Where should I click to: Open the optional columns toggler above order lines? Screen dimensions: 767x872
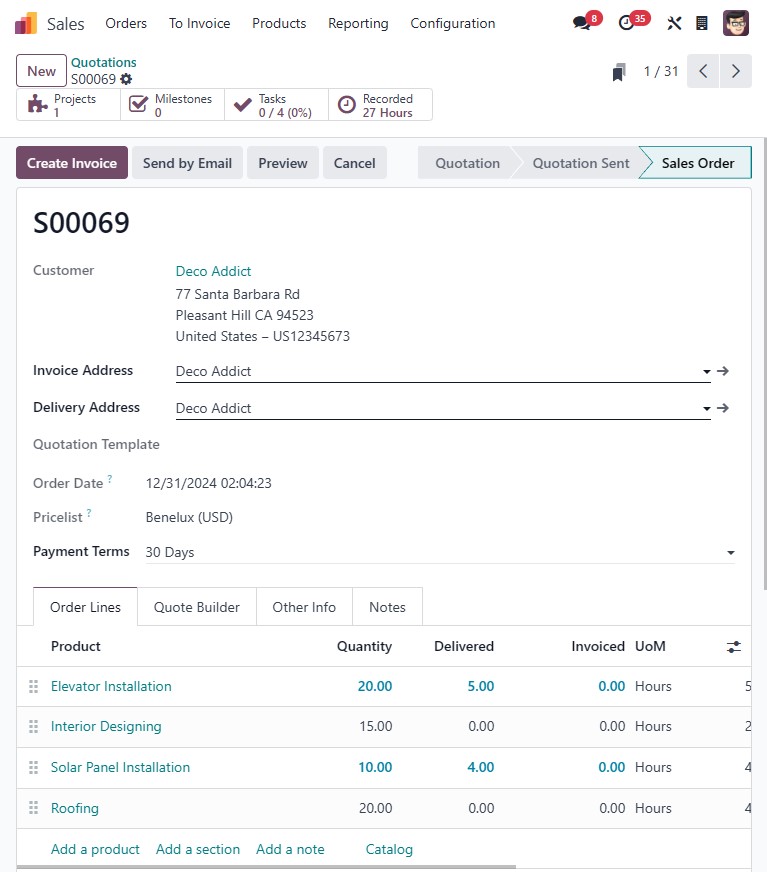734,646
